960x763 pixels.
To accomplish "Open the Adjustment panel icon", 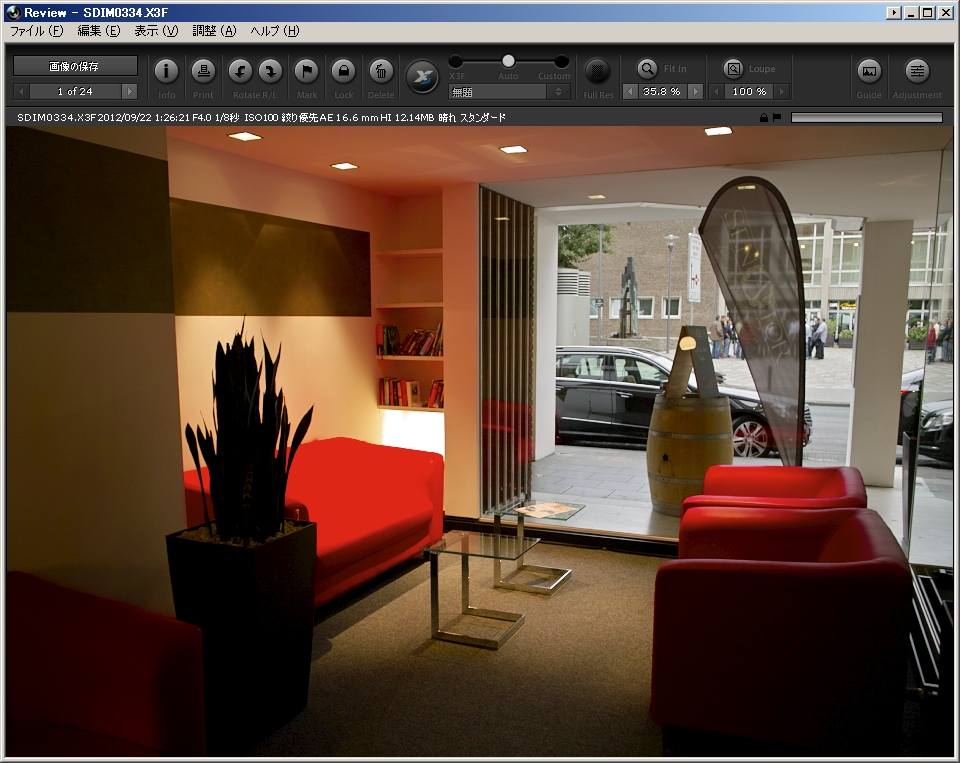I will pos(918,72).
